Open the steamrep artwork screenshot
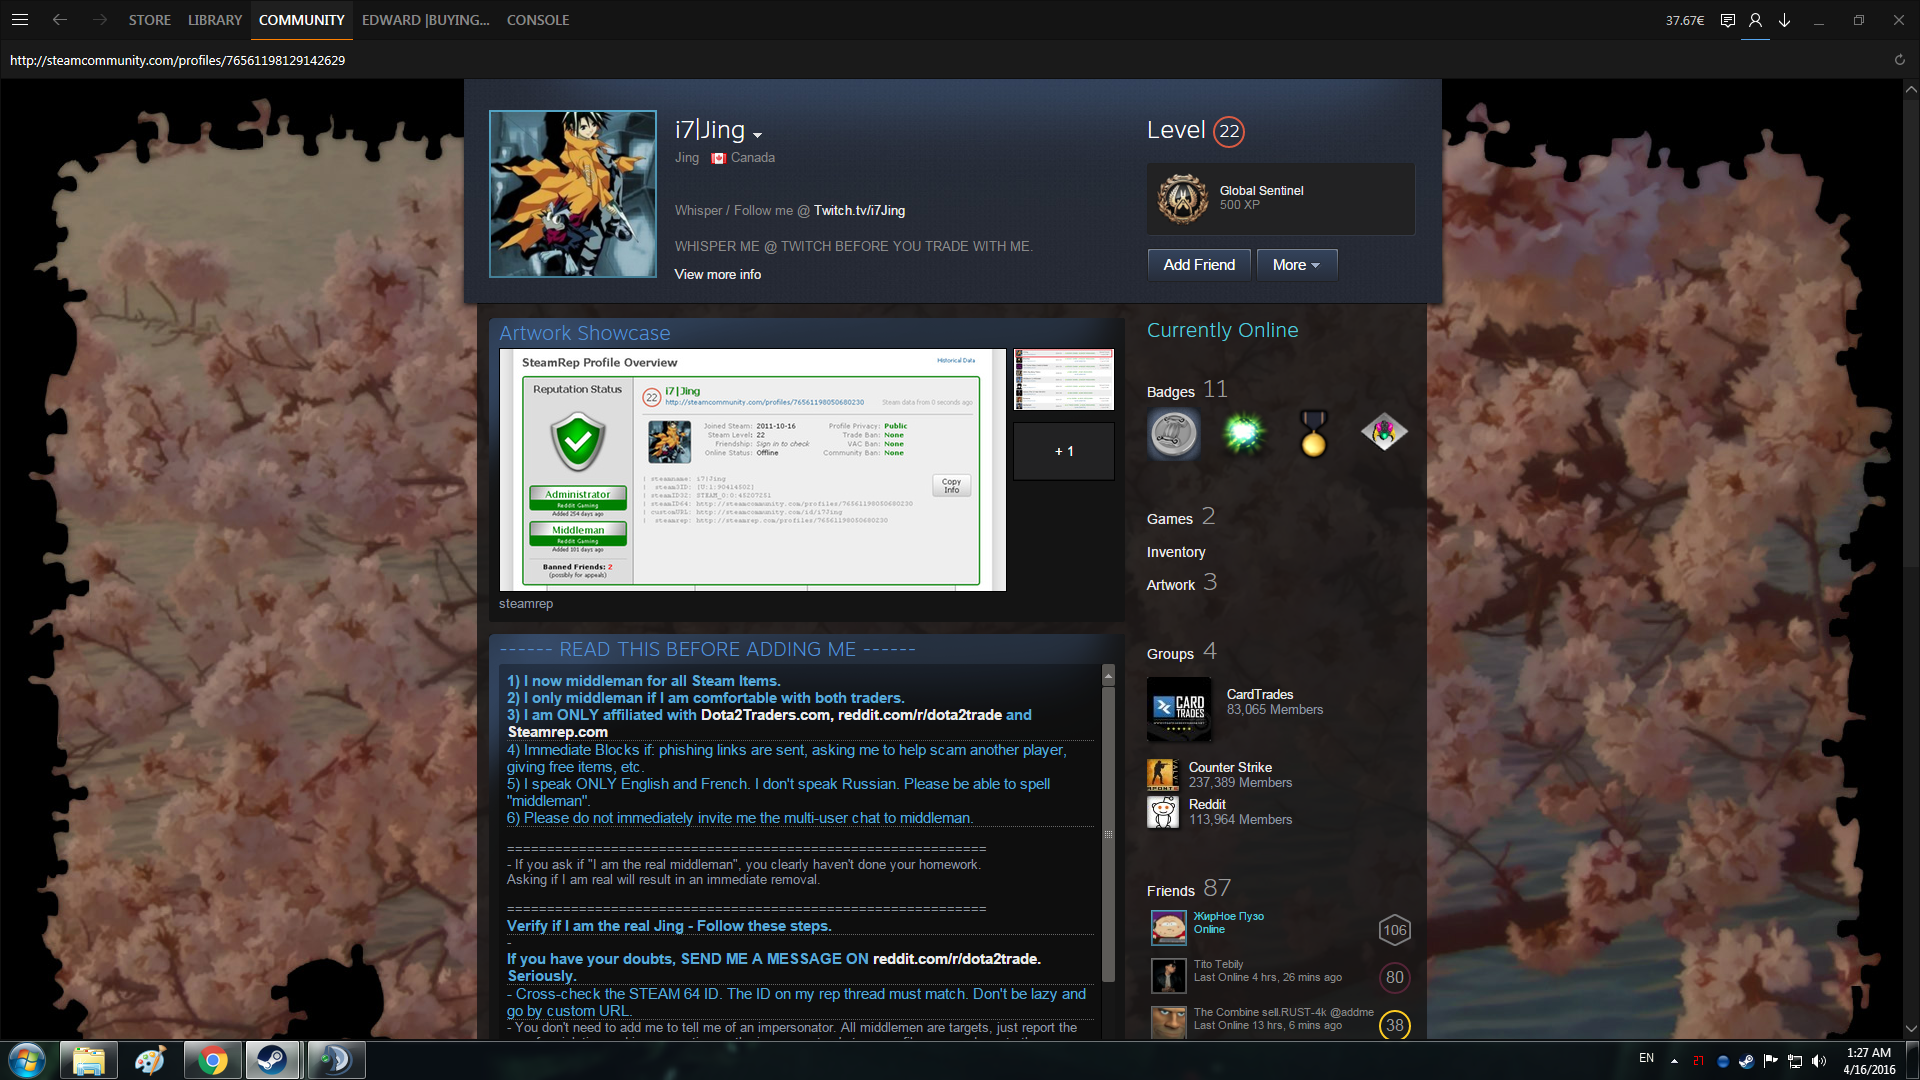The height and width of the screenshot is (1080, 1920). coord(752,470)
